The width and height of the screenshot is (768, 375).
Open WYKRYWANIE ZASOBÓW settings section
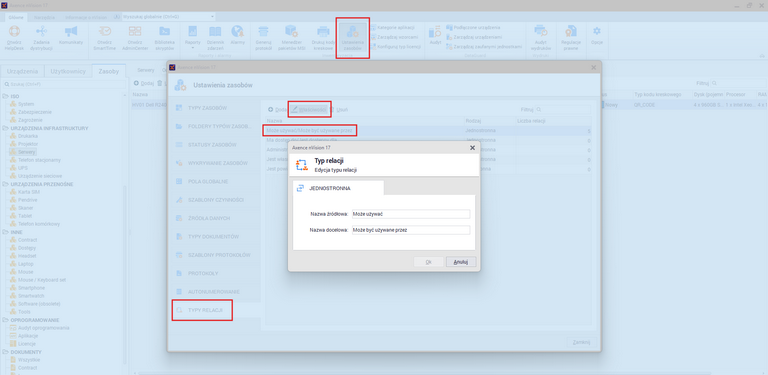point(214,163)
